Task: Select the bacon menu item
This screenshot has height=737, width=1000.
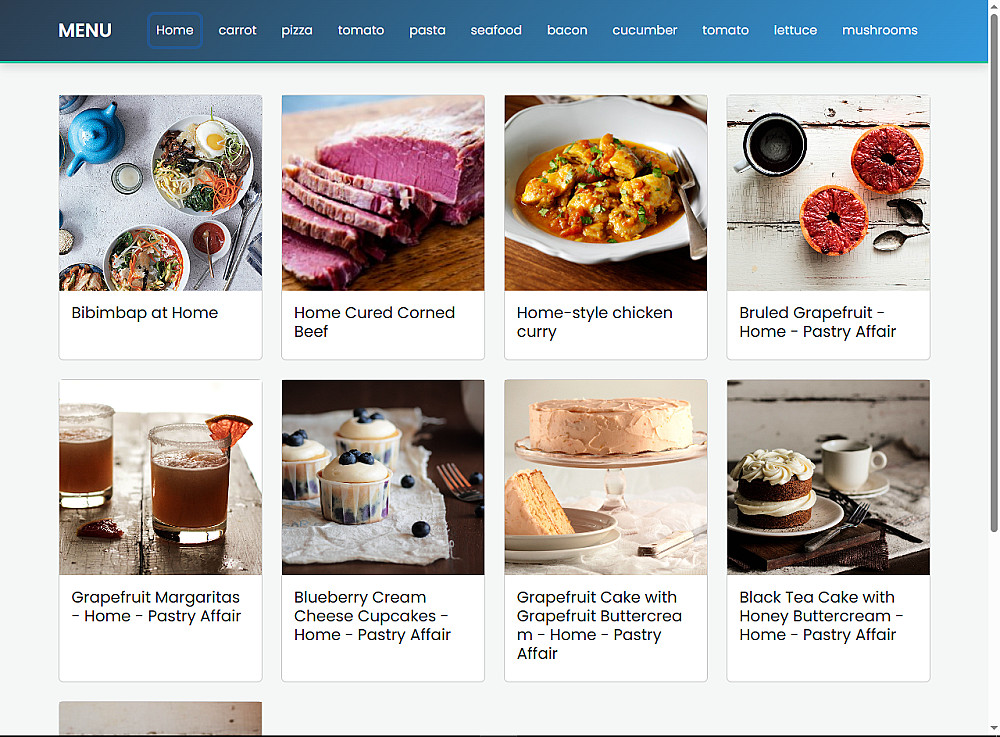Action: [567, 30]
